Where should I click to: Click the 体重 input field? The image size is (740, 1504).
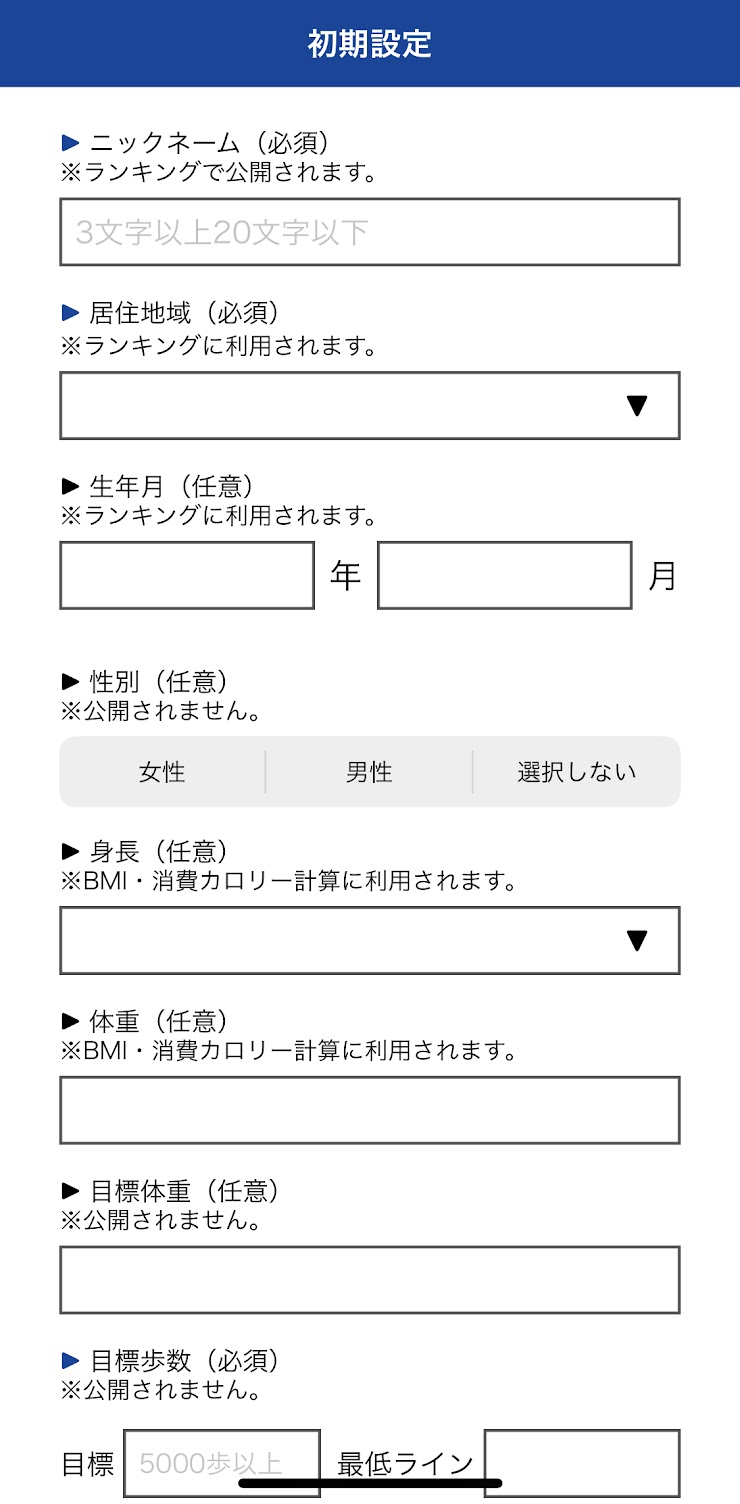pos(370,1110)
